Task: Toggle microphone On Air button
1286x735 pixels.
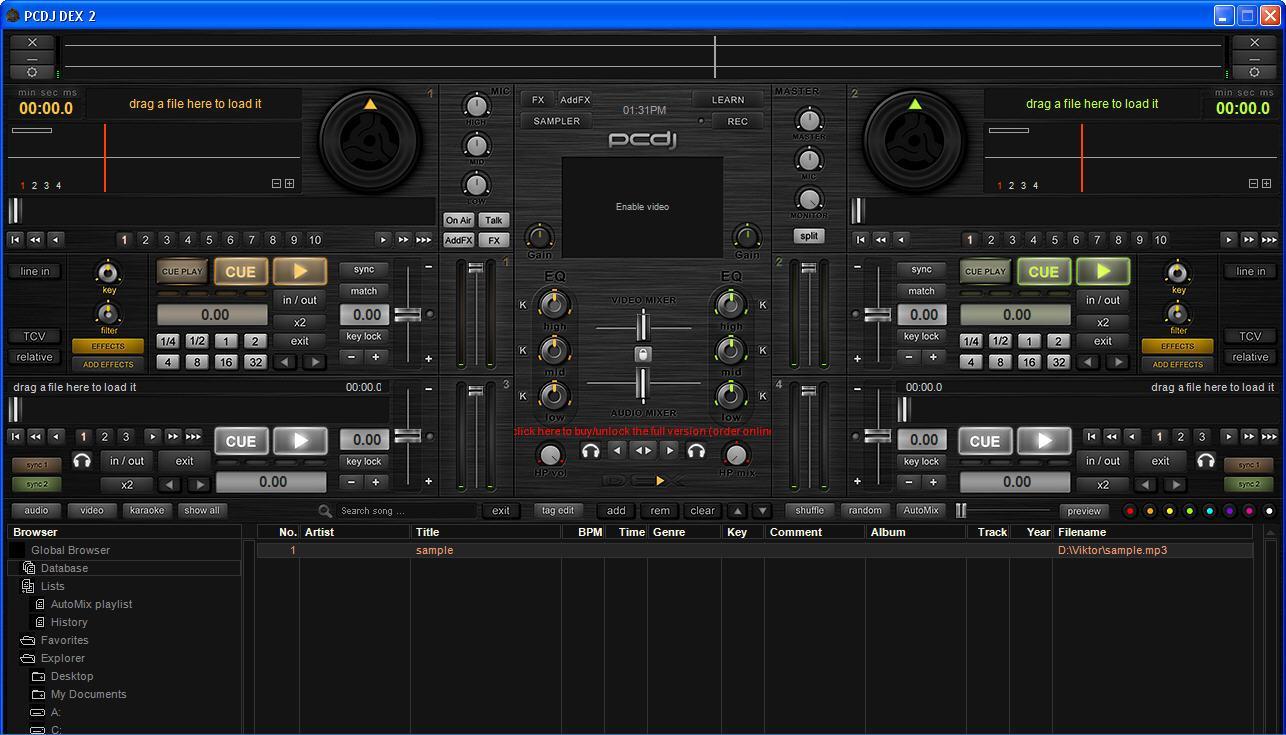Action: click(x=459, y=220)
